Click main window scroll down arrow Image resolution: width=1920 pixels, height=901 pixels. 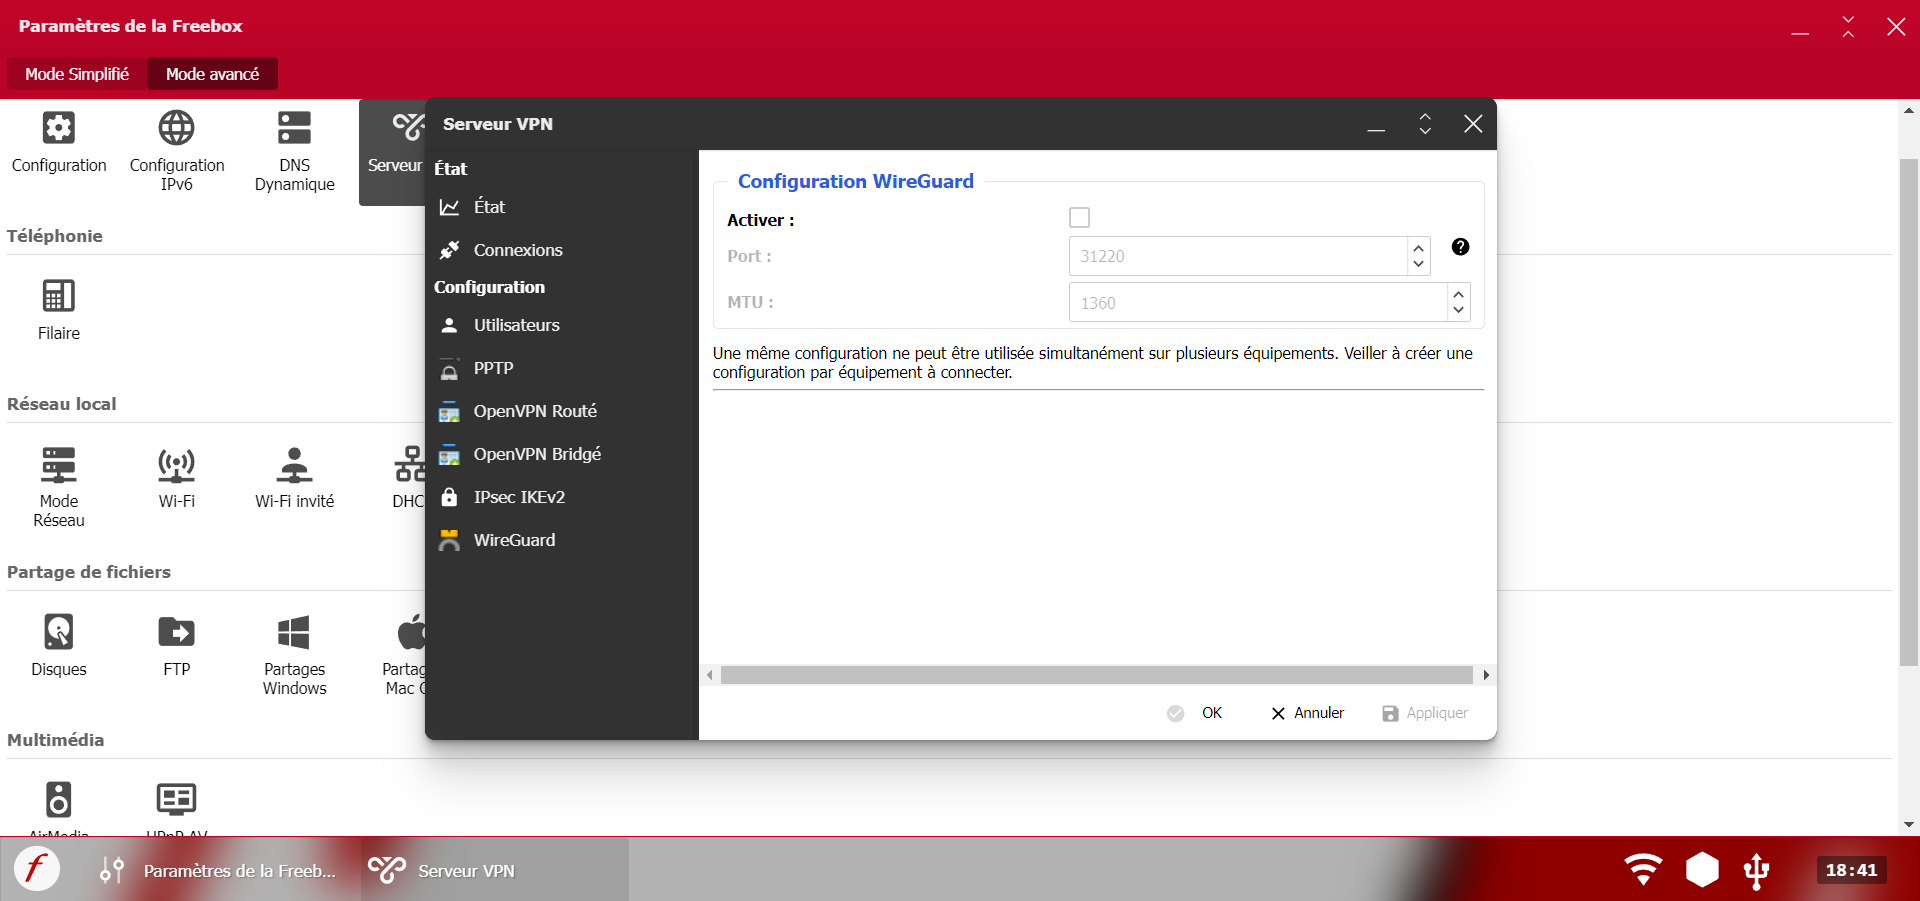click(x=1909, y=825)
